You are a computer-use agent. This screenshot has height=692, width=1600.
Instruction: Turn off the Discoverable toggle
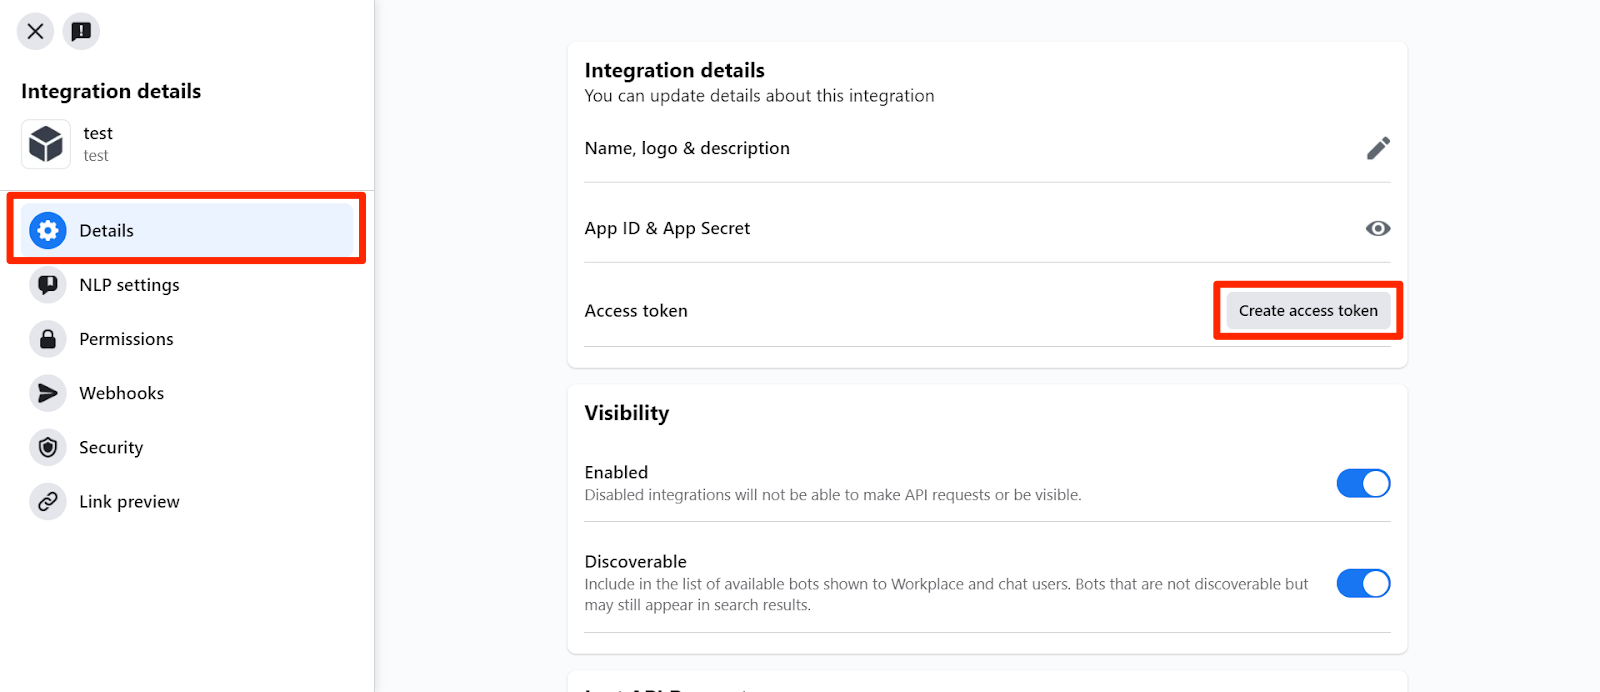pyautogui.click(x=1363, y=583)
